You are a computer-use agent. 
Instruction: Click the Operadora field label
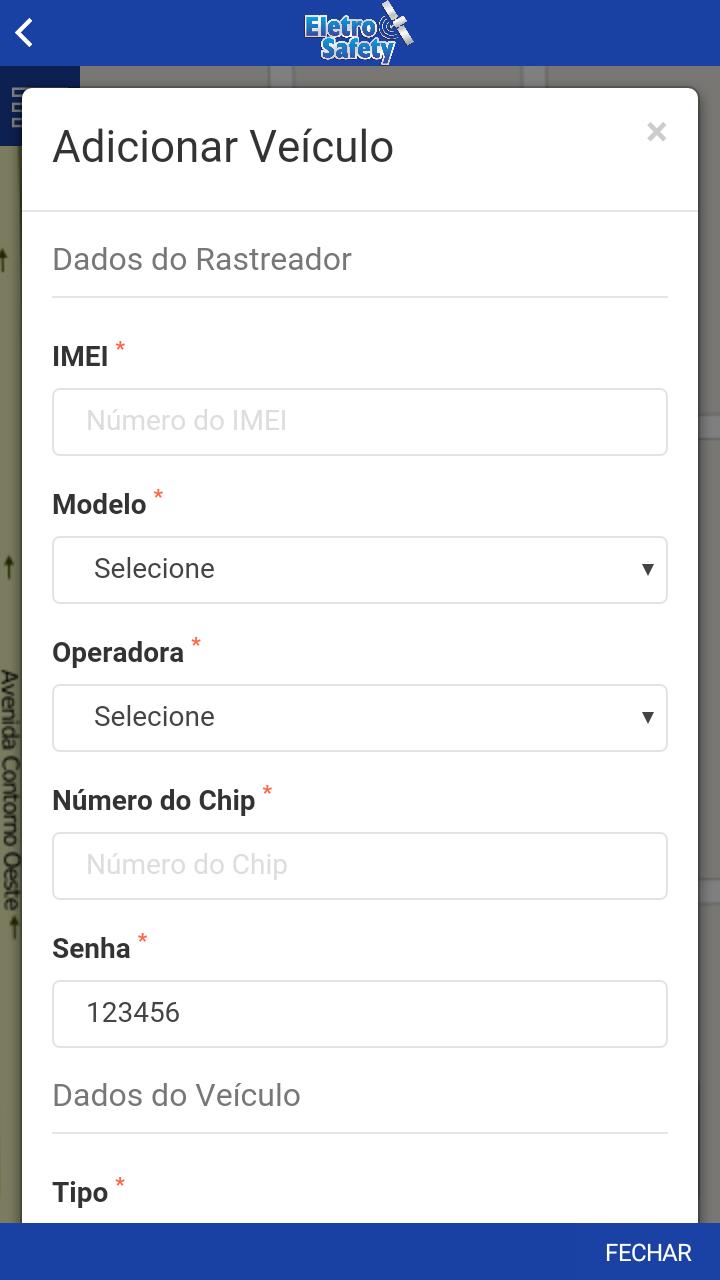(x=118, y=652)
